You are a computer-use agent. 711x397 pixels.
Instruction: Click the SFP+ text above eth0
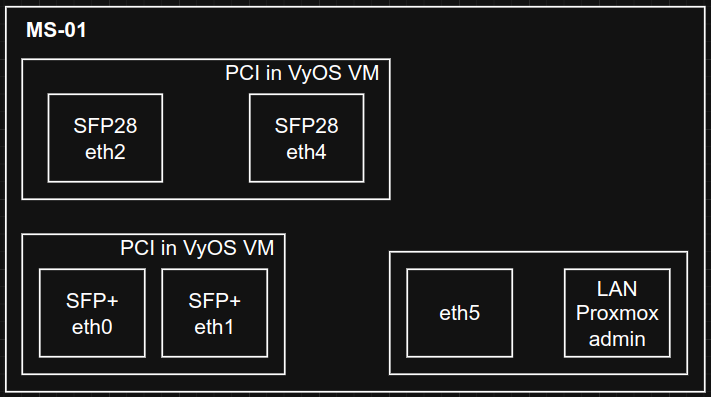92,300
